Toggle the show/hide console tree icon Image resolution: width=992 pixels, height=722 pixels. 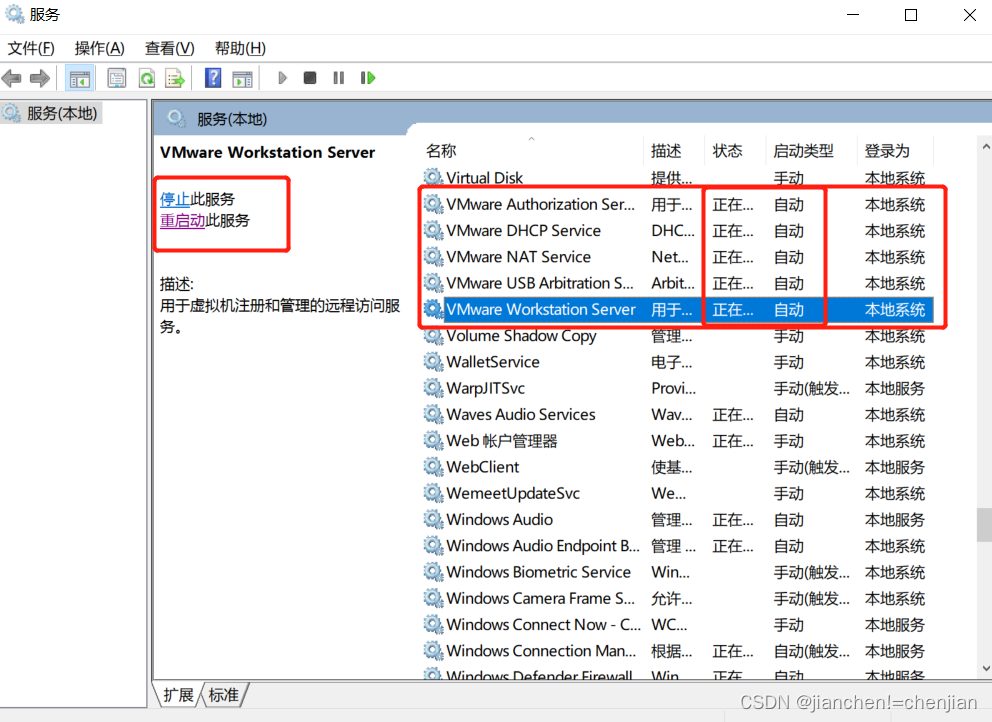click(80, 78)
